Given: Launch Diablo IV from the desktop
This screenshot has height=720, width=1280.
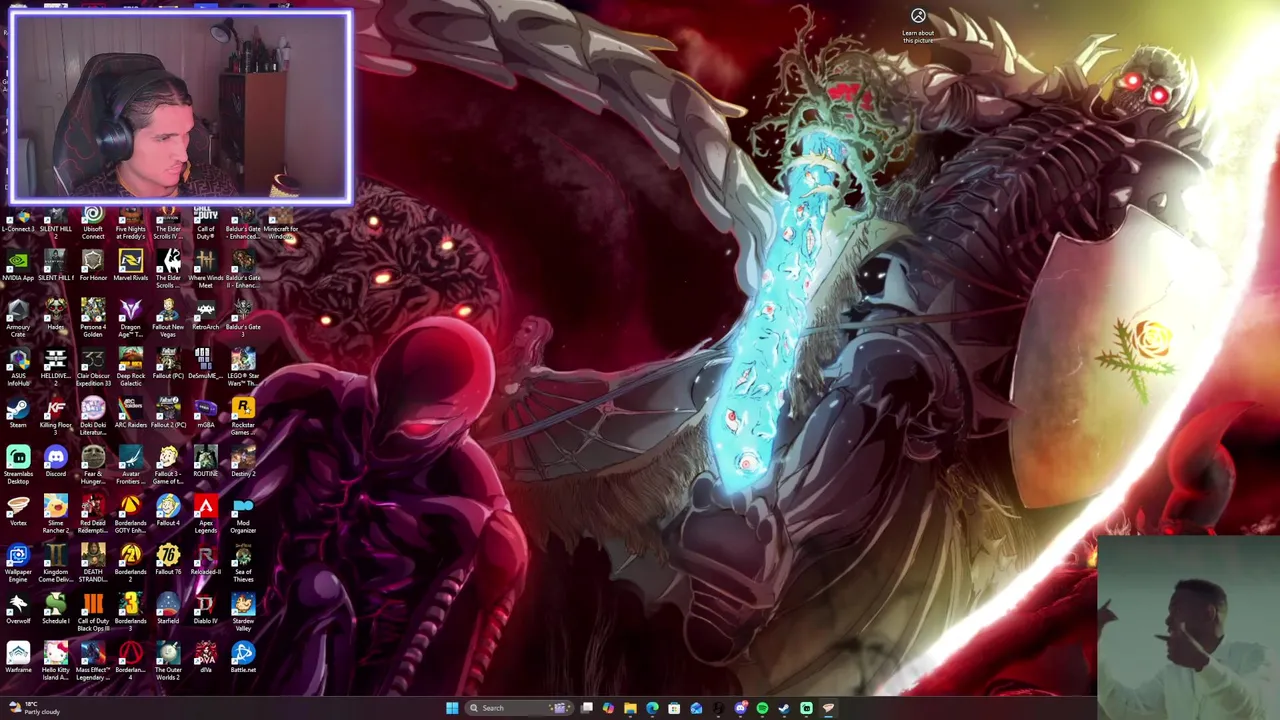Looking at the screenshot, I should (x=205, y=610).
